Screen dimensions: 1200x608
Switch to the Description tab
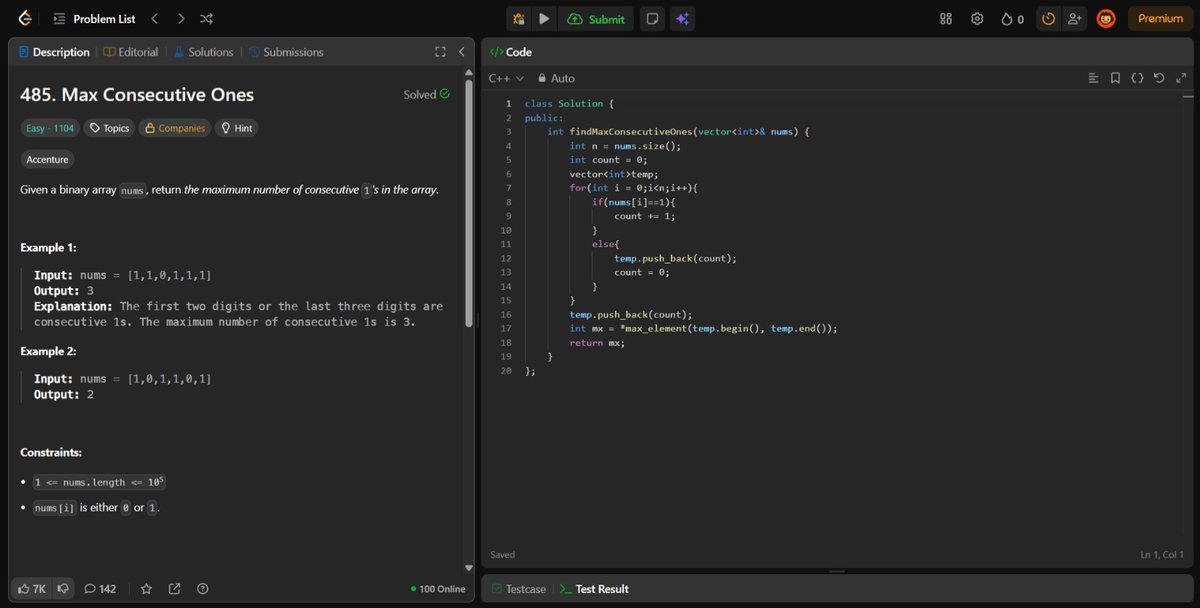tap(54, 52)
